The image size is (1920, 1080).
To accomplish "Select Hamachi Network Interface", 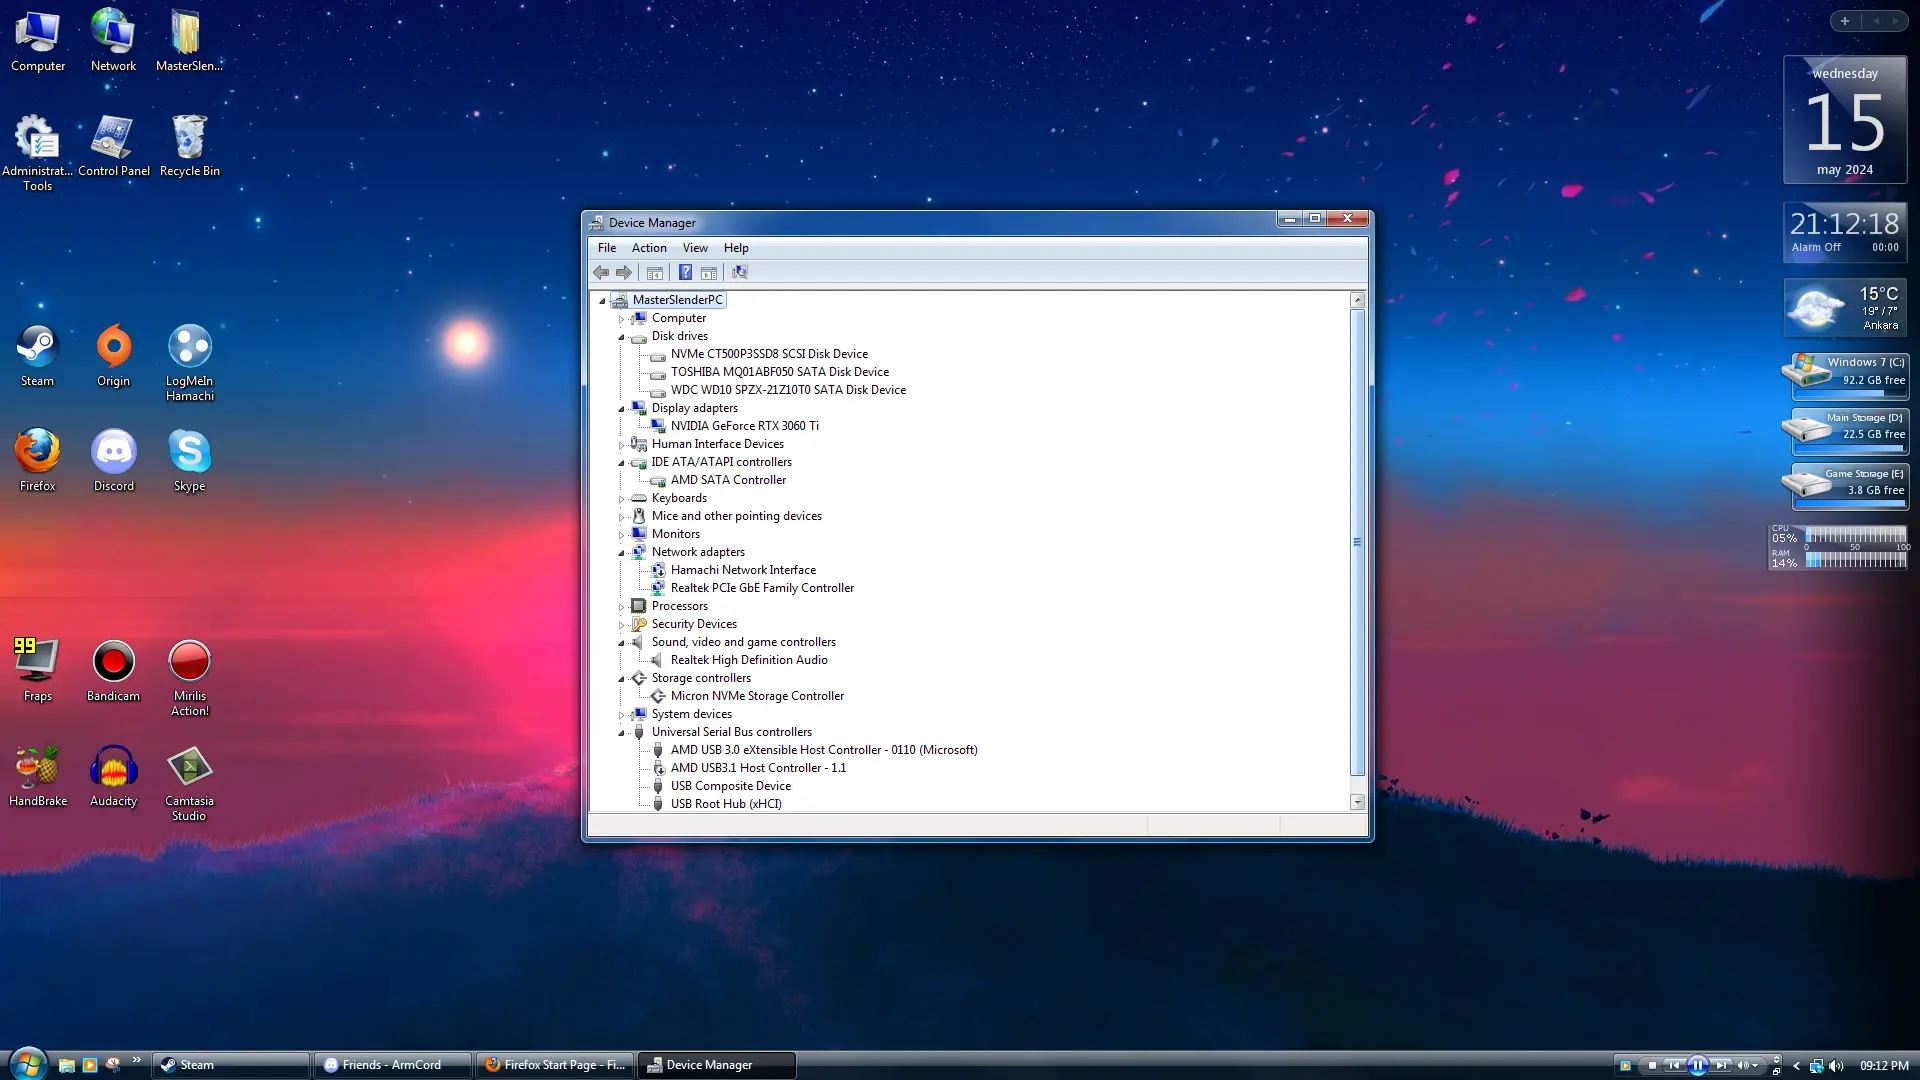I will pos(743,570).
